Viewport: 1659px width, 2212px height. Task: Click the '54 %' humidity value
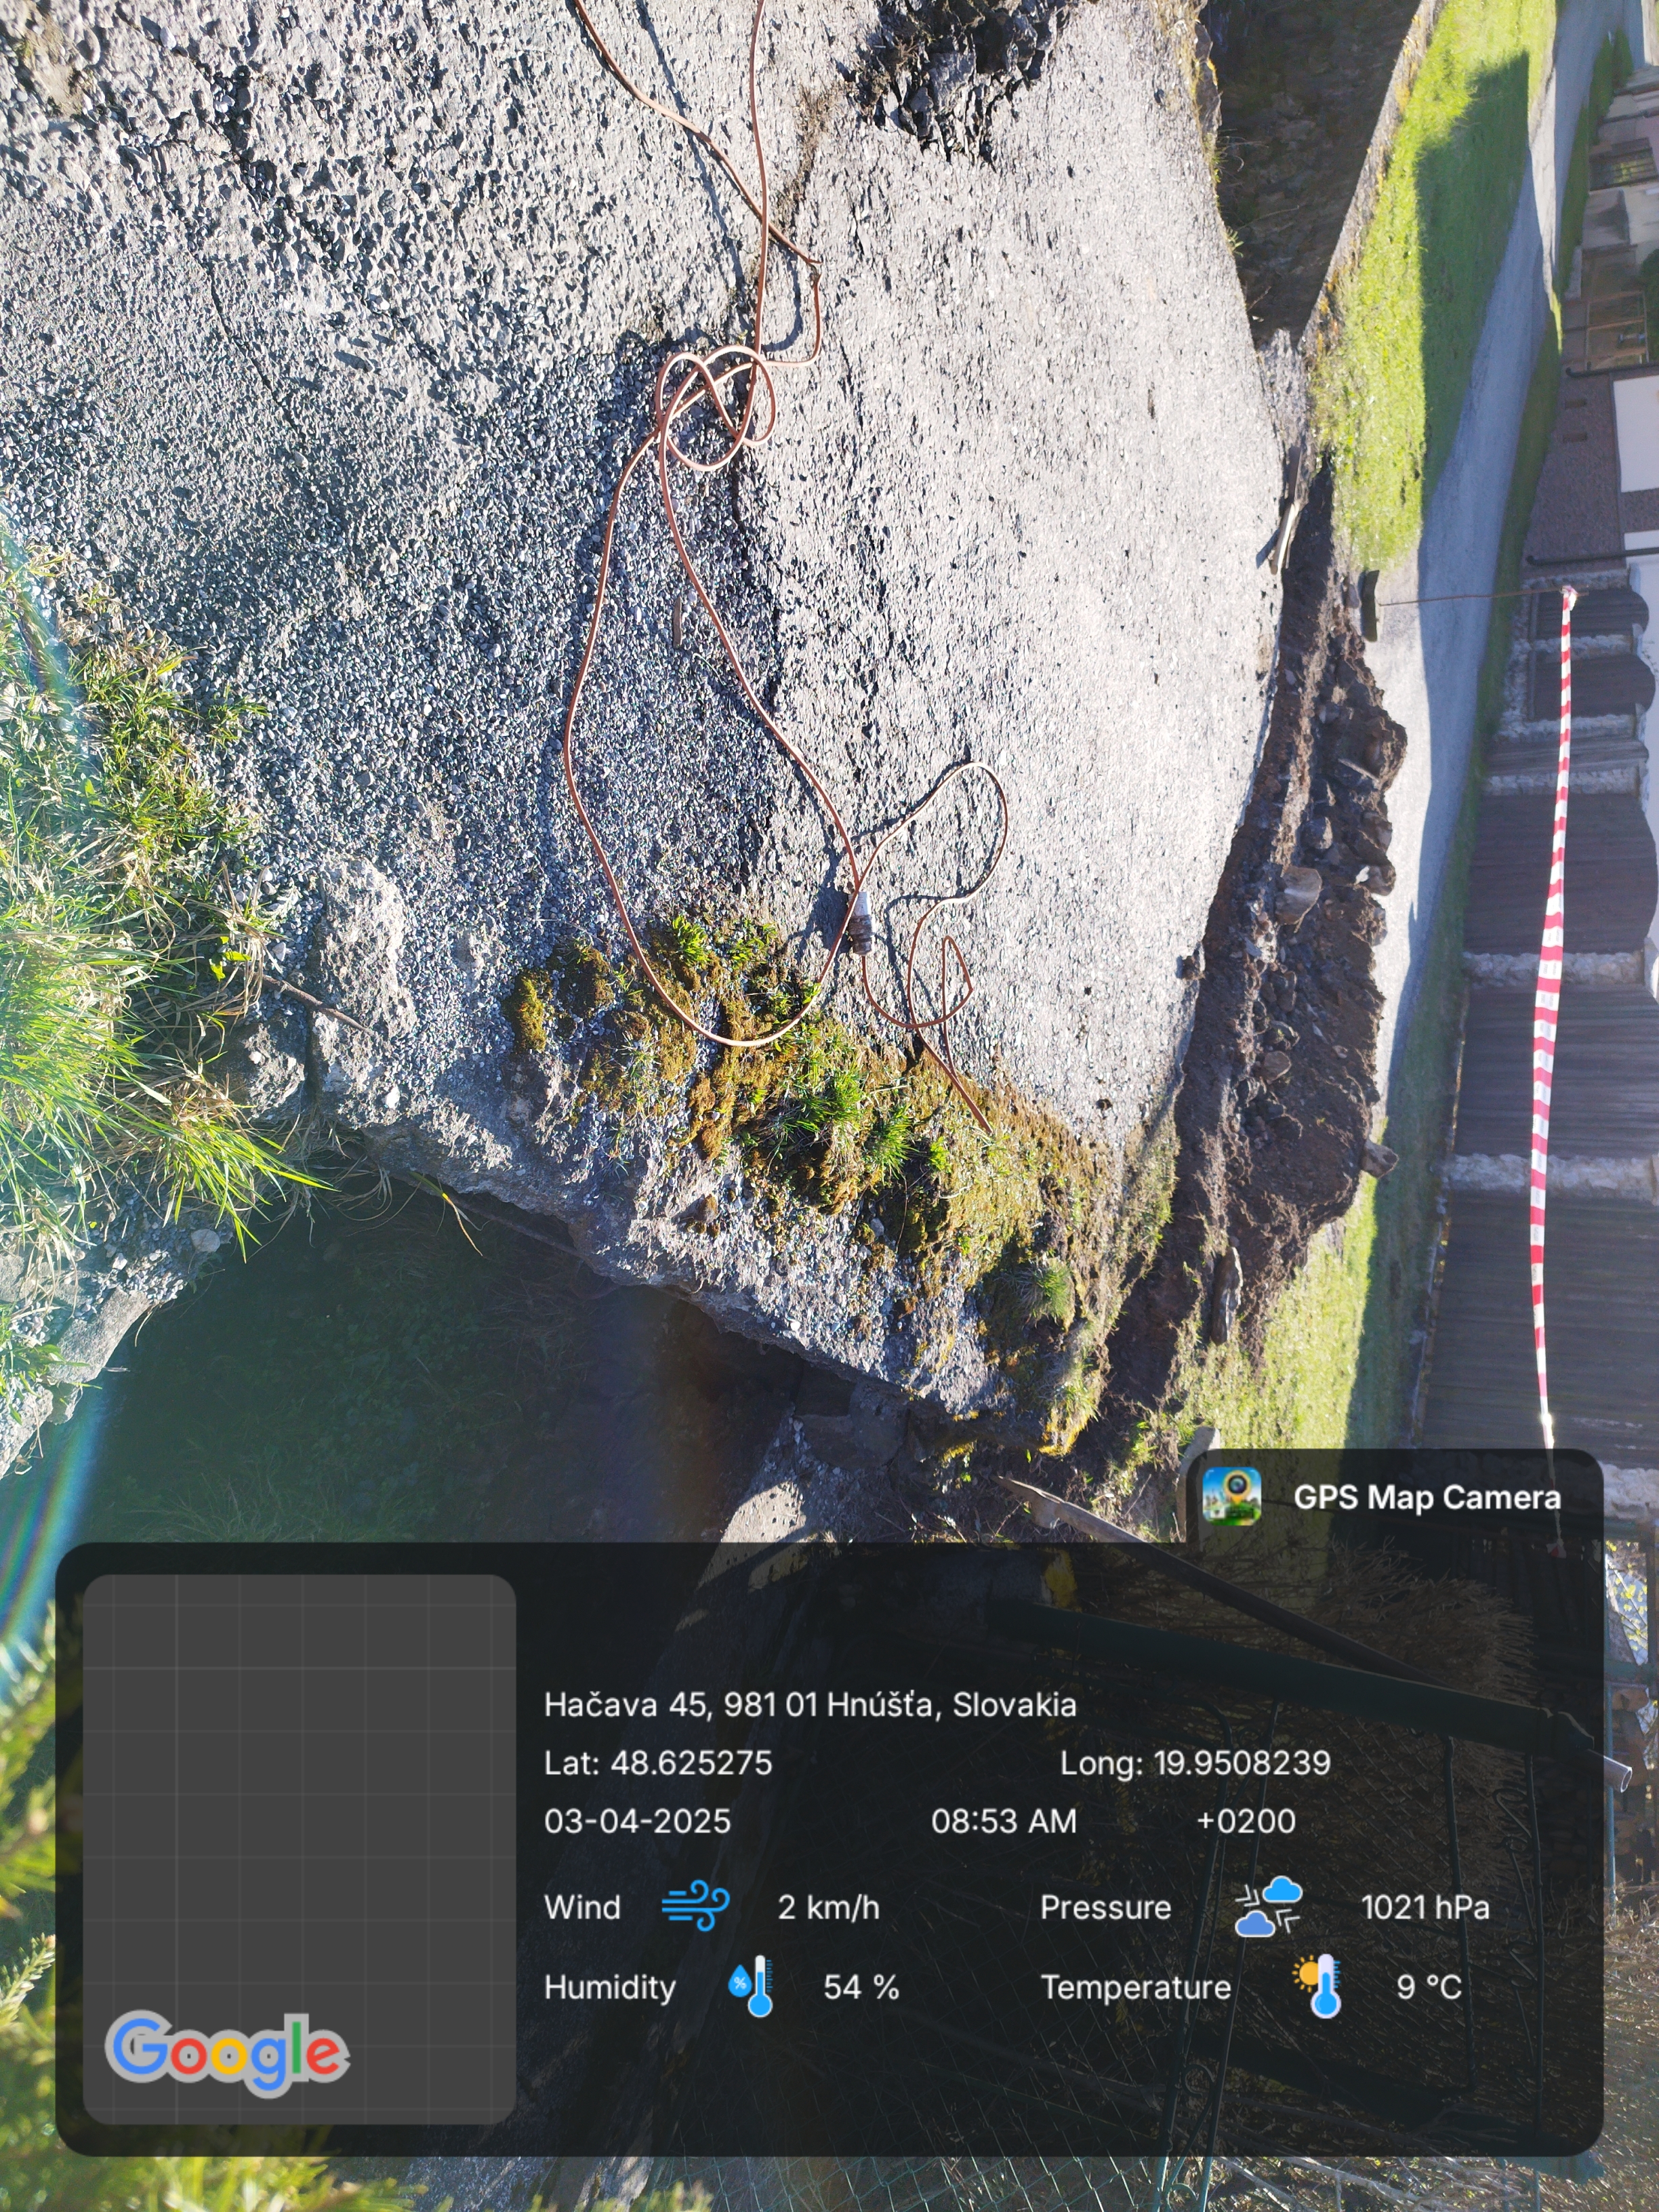(x=861, y=1987)
